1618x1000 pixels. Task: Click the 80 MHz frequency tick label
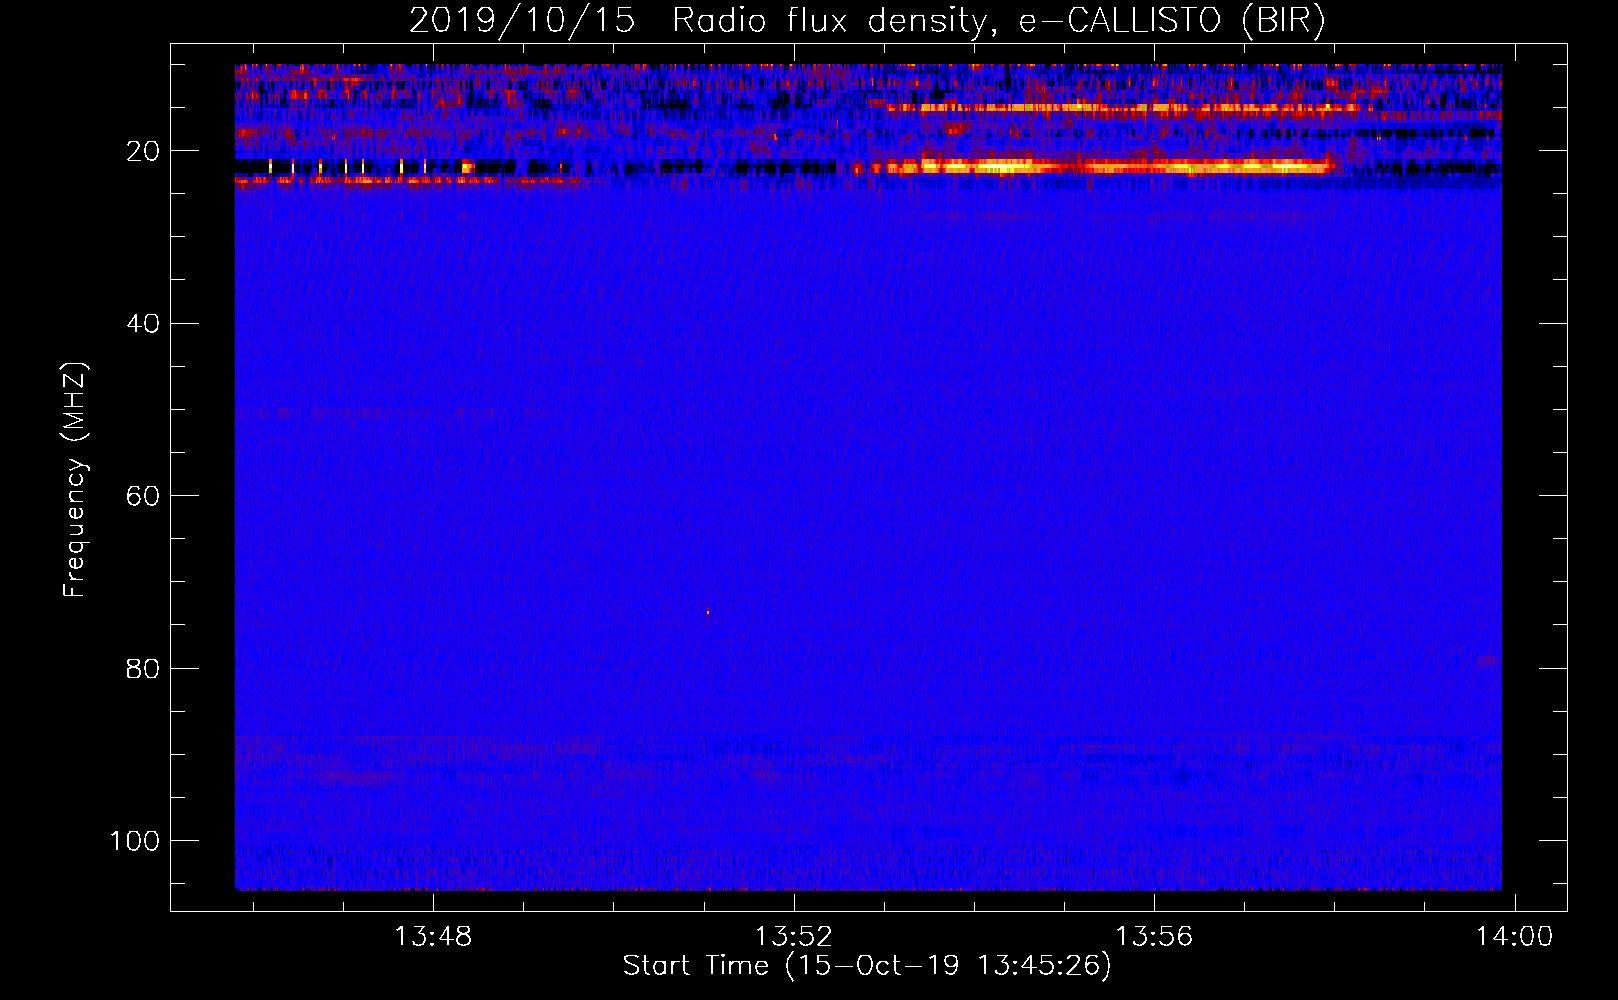click(x=143, y=668)
